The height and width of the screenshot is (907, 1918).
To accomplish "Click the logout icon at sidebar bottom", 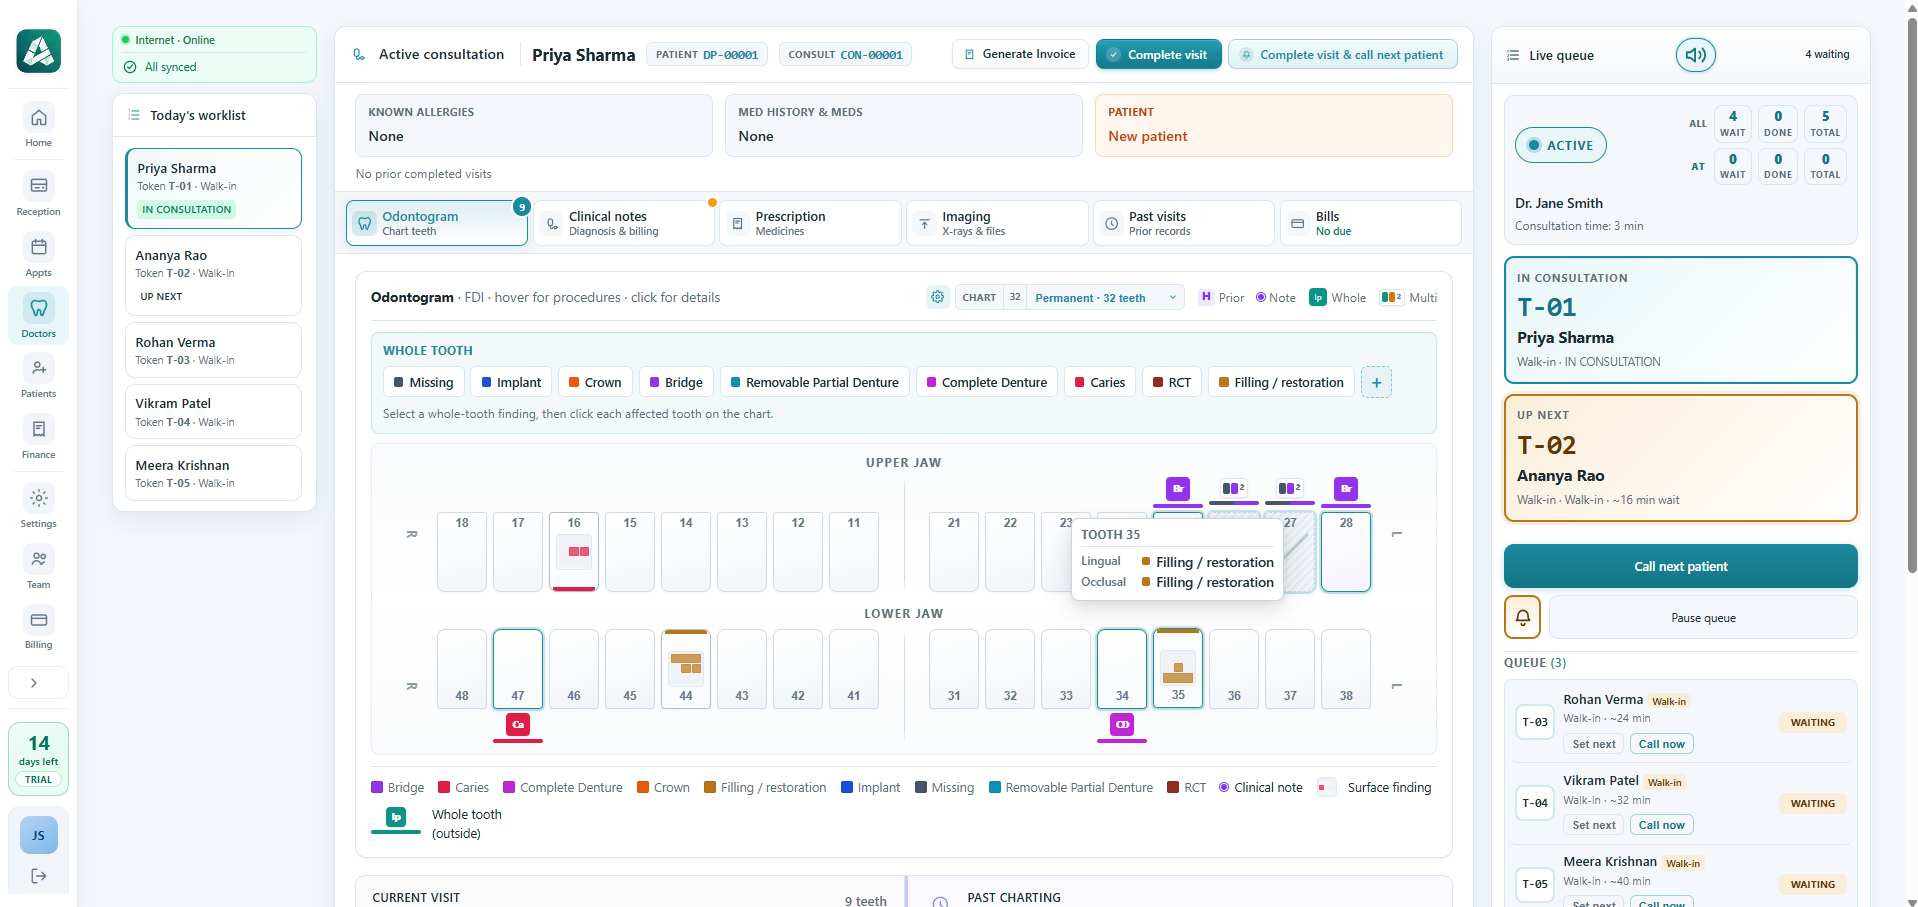I will pos(39,876).
